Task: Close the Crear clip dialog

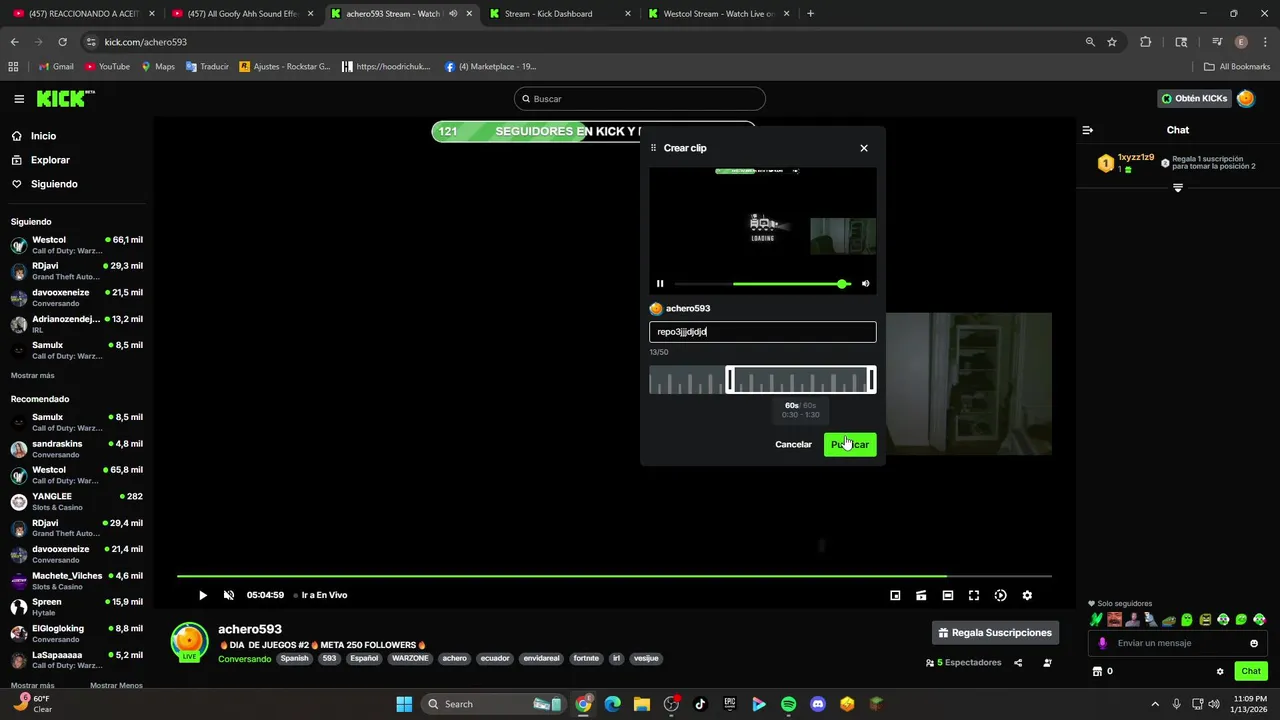Action: (x=864, y=148)
